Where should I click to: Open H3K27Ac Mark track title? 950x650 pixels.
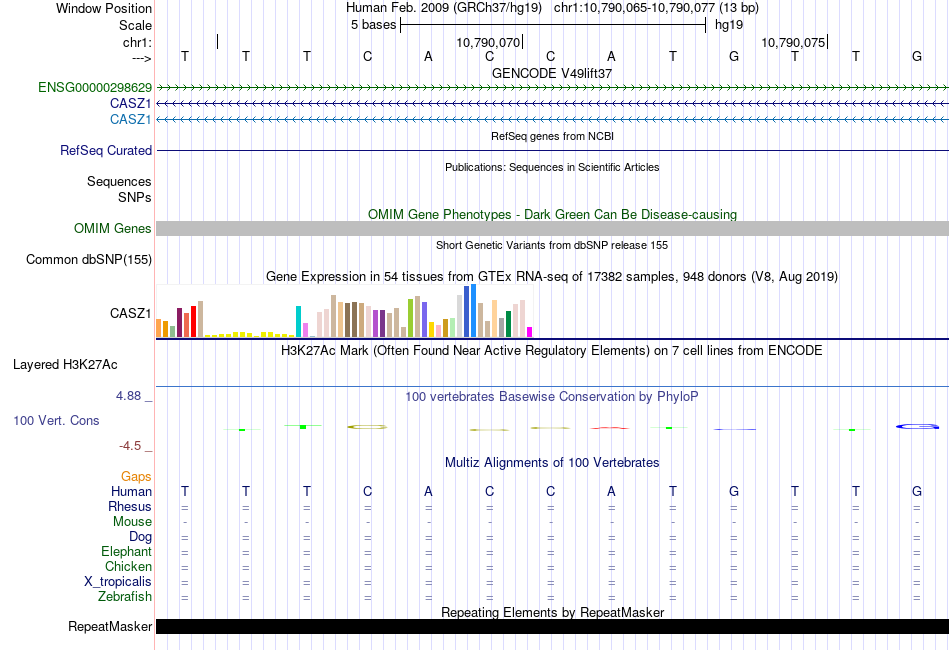[x=552, y=351]
